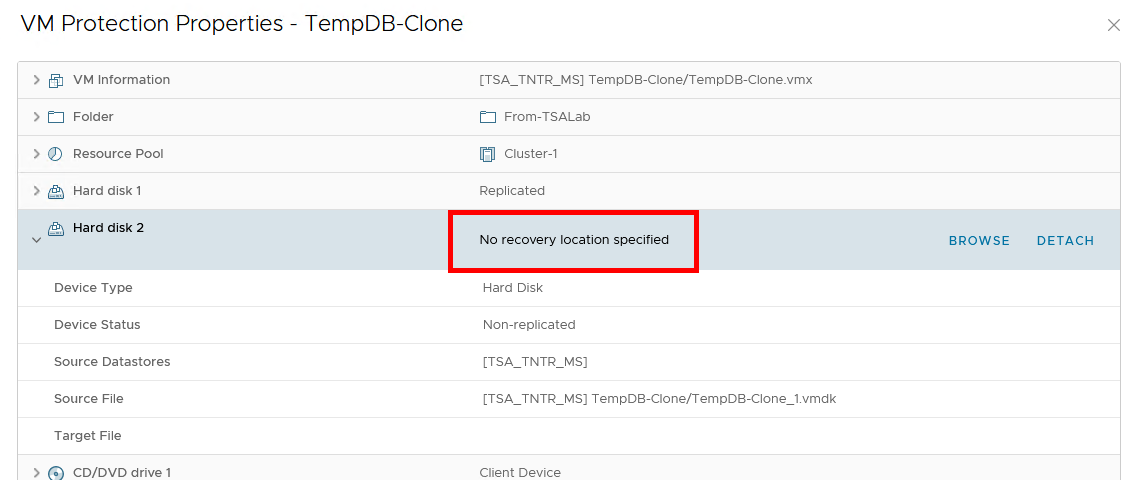The width and height of the screenshot is (1133, 480).
Task: Click the Hard disk 2 icon
Action: coord(56,228)
